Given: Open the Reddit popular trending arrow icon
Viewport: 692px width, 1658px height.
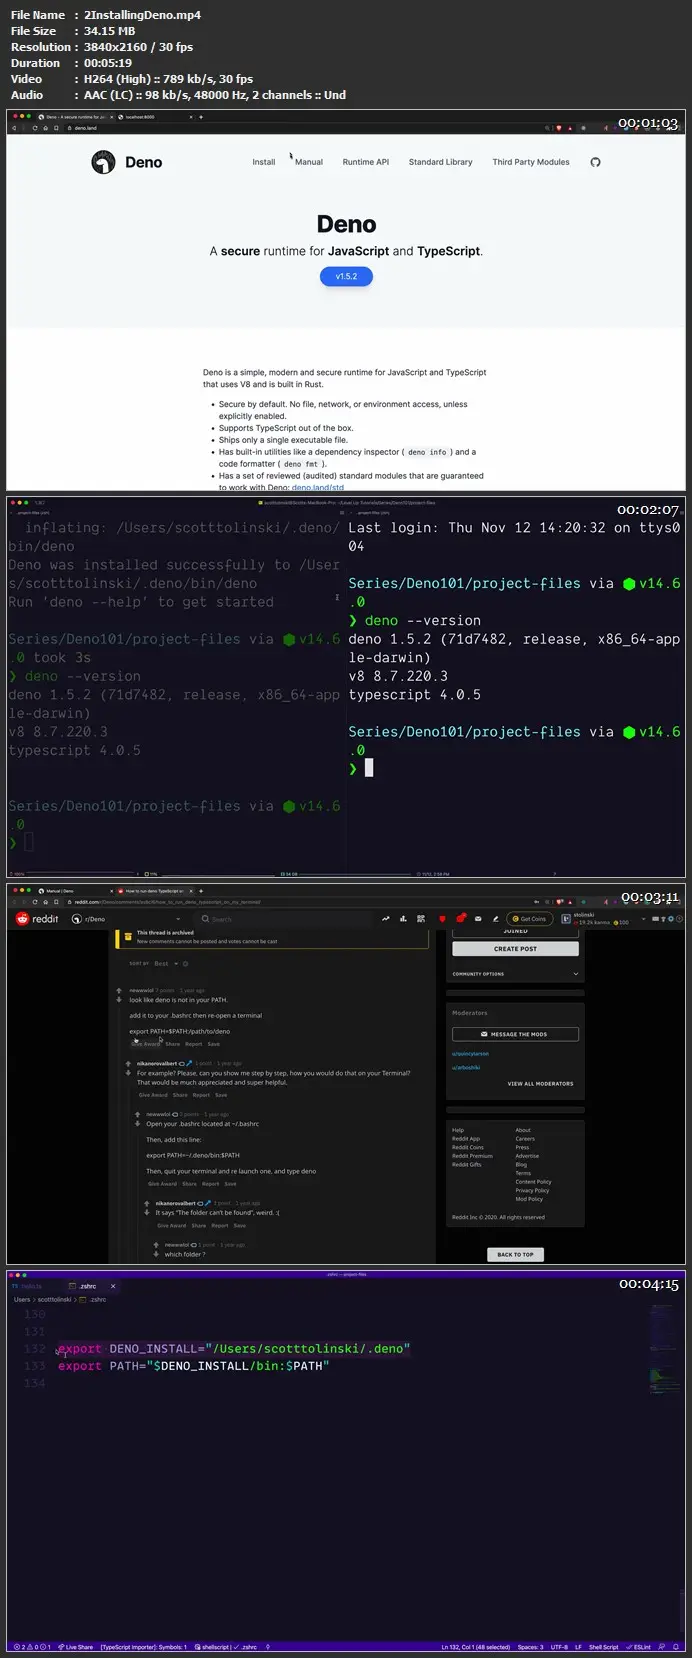Looking at the screenshot, I should coord(385,919).
